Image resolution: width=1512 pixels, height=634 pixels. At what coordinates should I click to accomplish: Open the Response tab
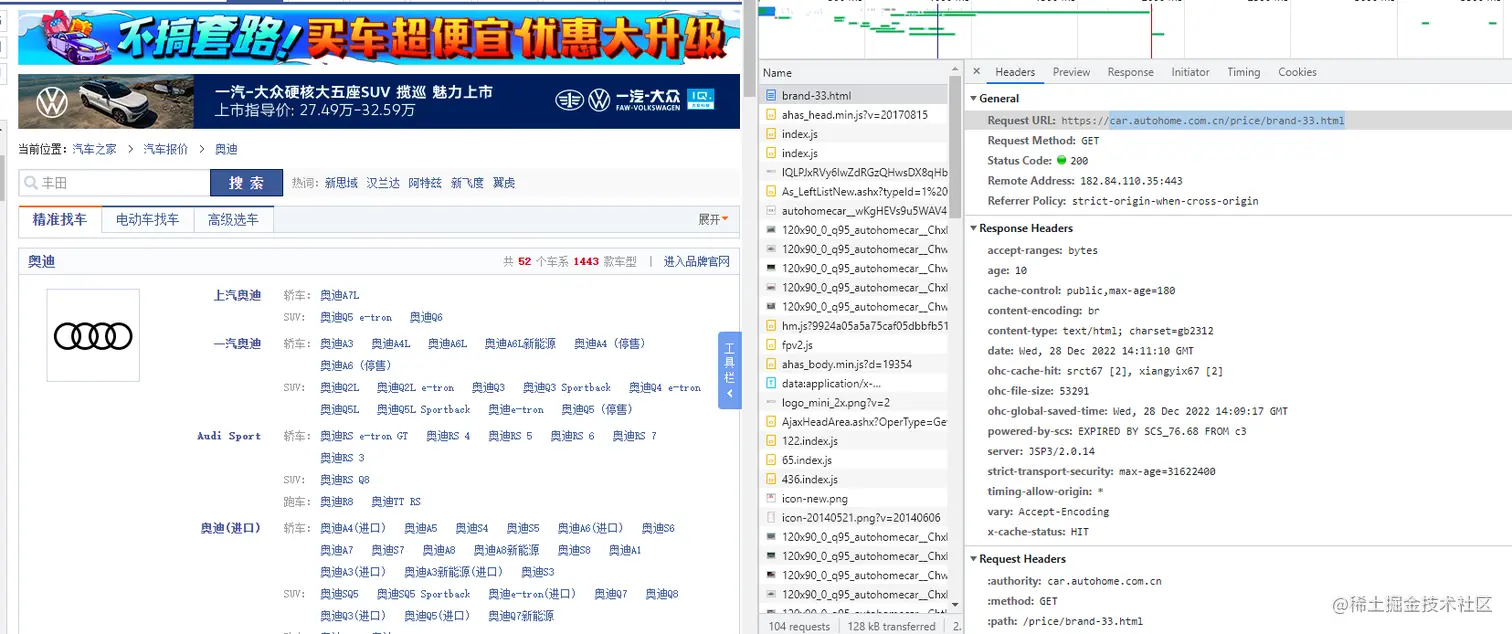pos(1131,72)
